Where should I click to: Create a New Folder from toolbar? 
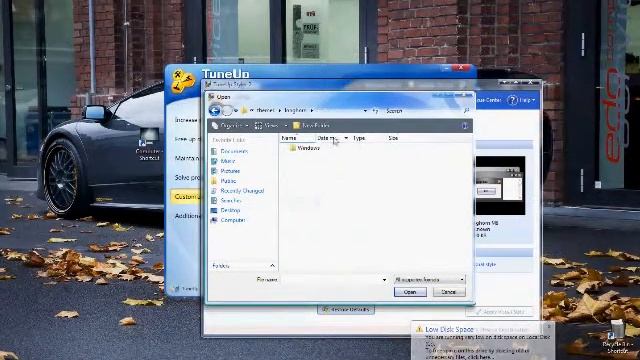[311, 126]
